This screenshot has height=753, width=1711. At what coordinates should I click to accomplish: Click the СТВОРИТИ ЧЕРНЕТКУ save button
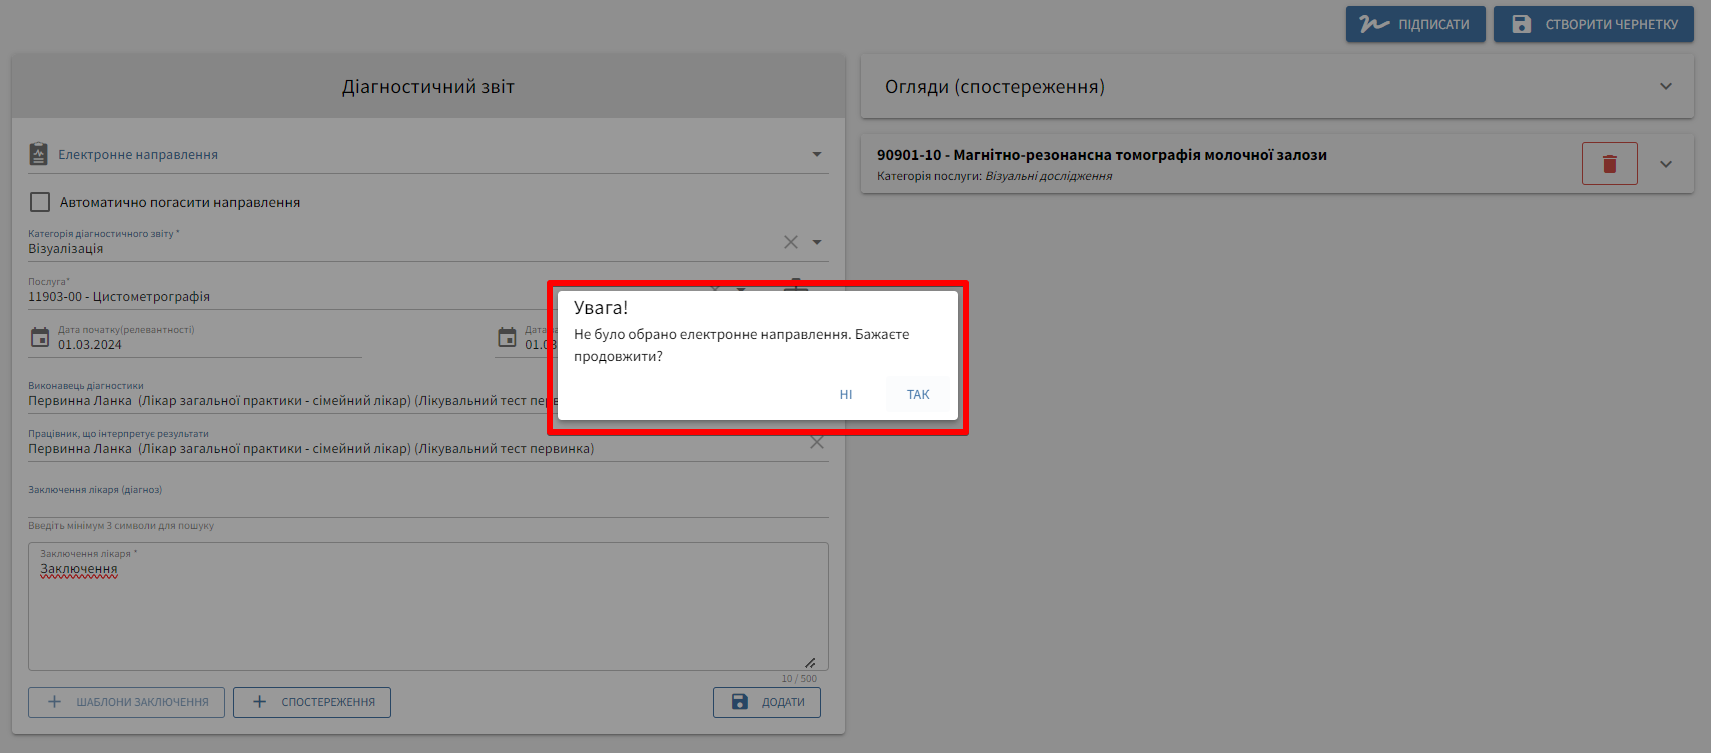pos(1593,24)
